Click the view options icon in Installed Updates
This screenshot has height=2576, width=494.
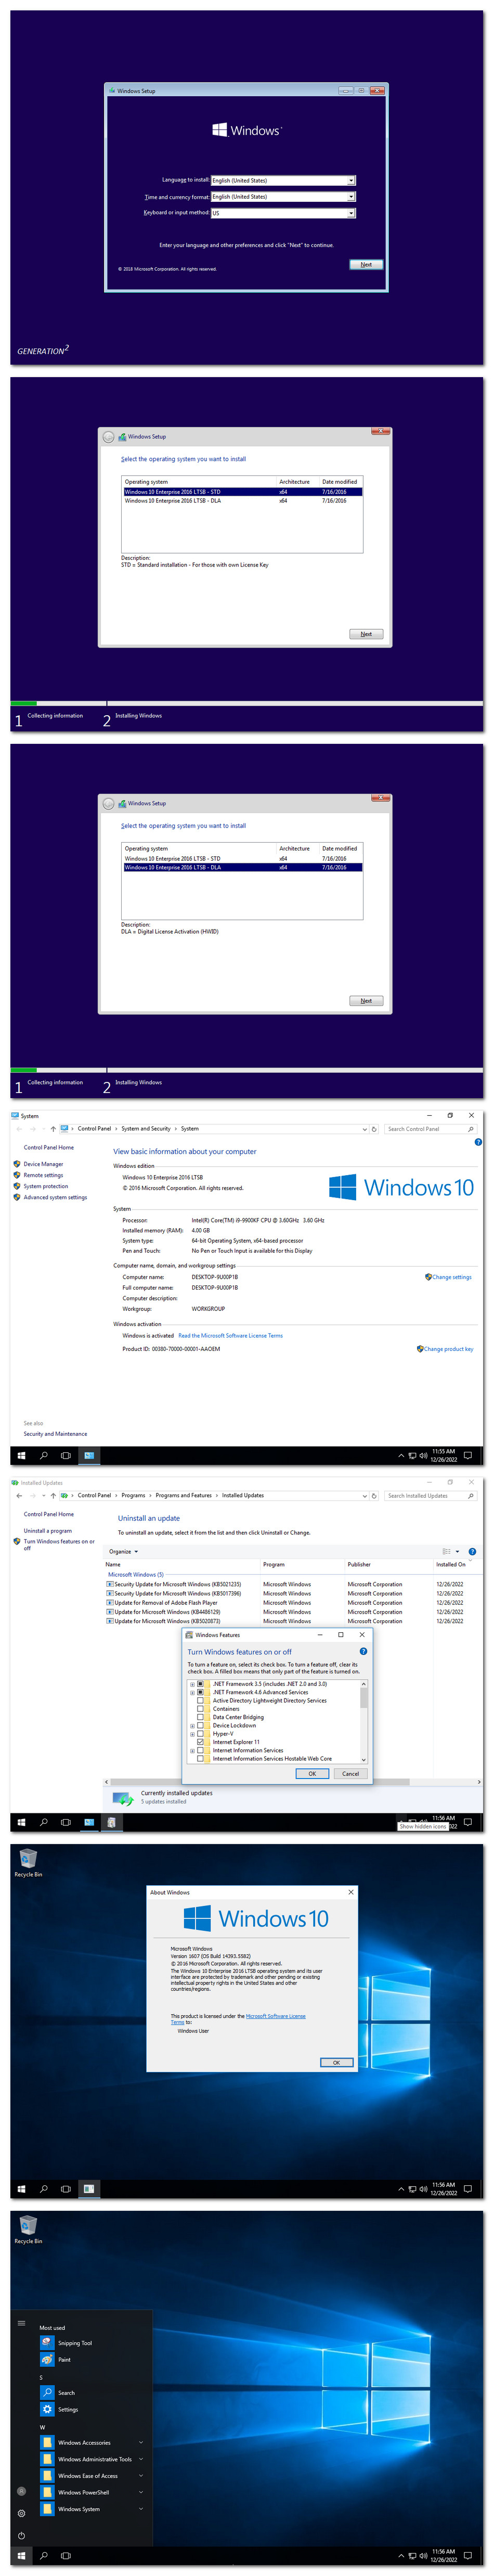click(447, 1552)
